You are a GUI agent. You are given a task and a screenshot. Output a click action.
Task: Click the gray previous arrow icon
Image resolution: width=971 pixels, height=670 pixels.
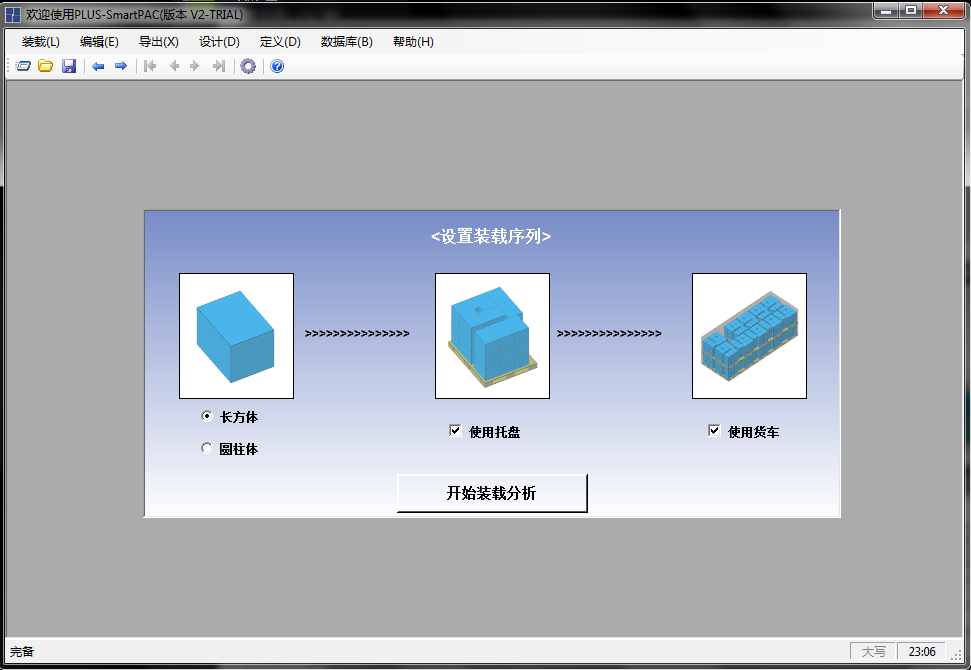coord(174,66)
